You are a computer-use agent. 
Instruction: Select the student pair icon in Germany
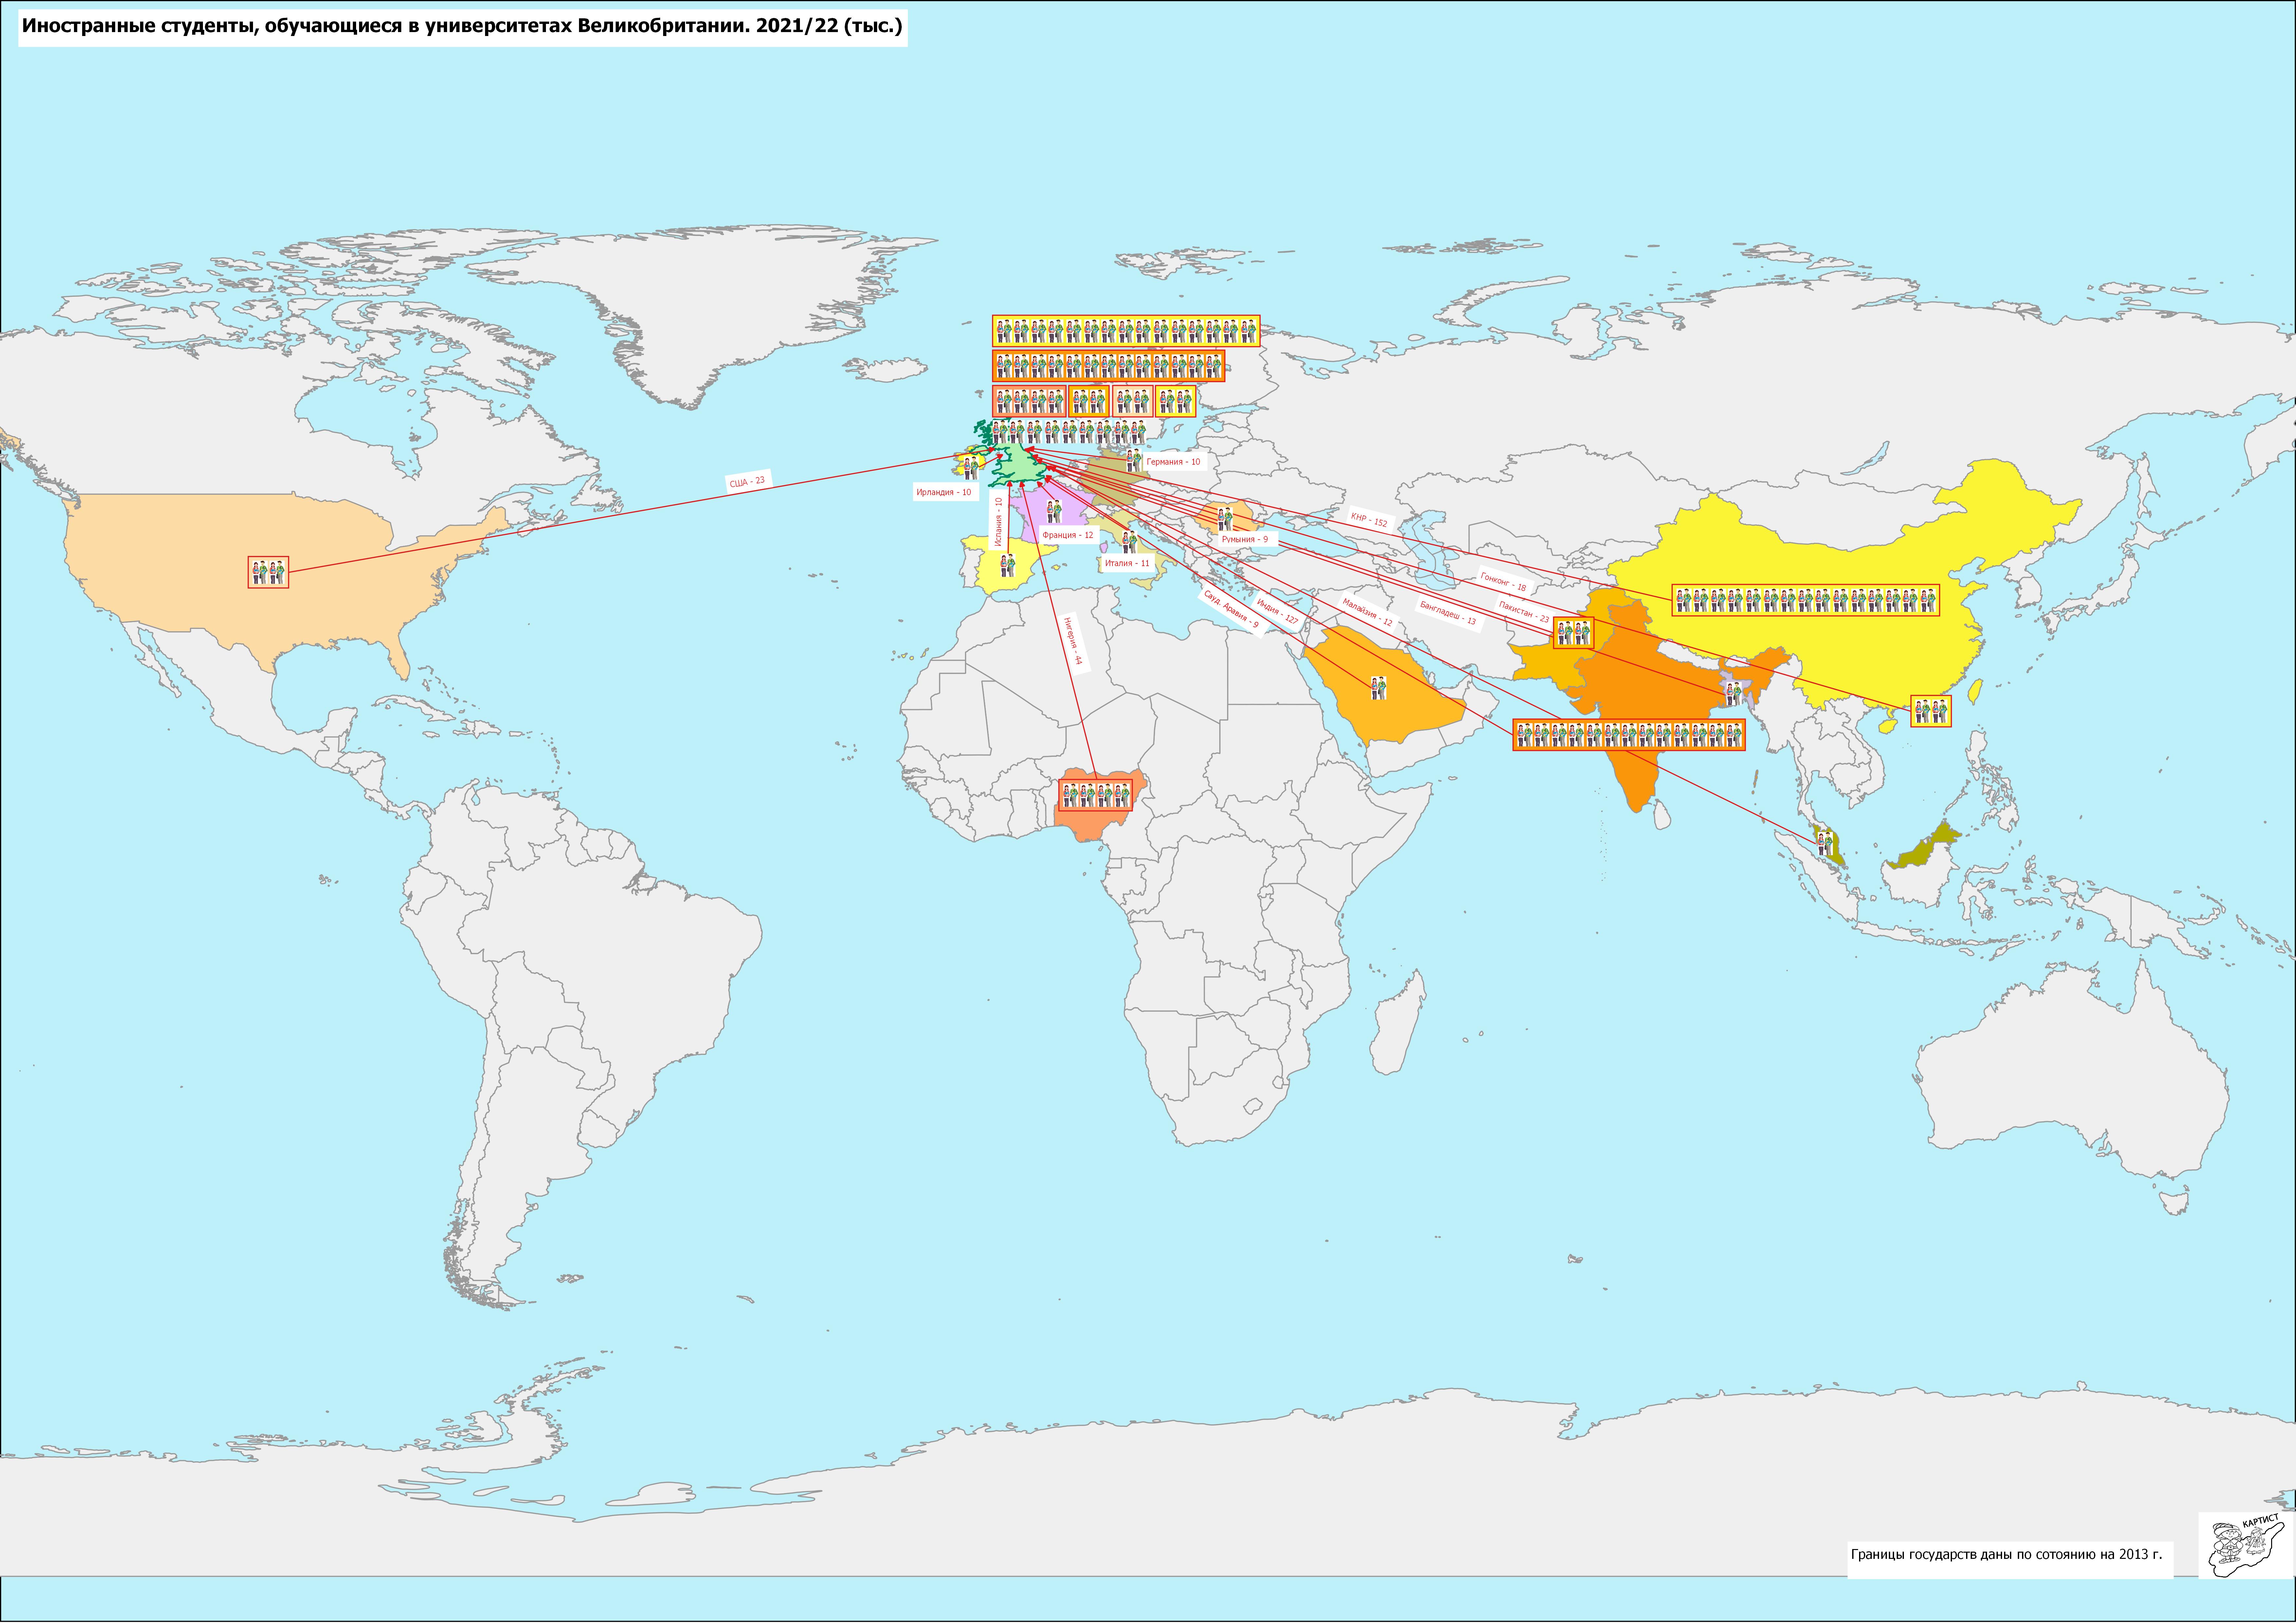coord(1134,460)
